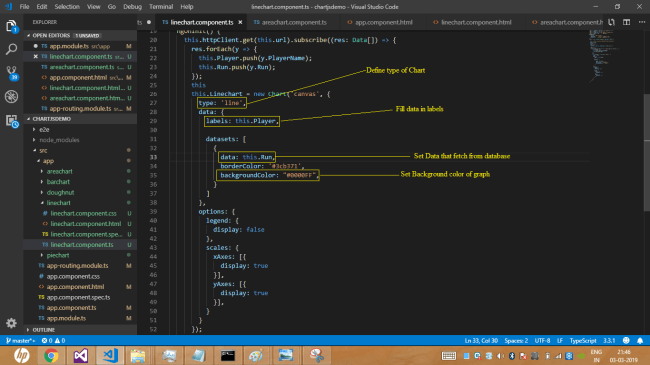The image size is (650, 365).
Task: Open the master branch indicator
Action: [x=20, y=341]
